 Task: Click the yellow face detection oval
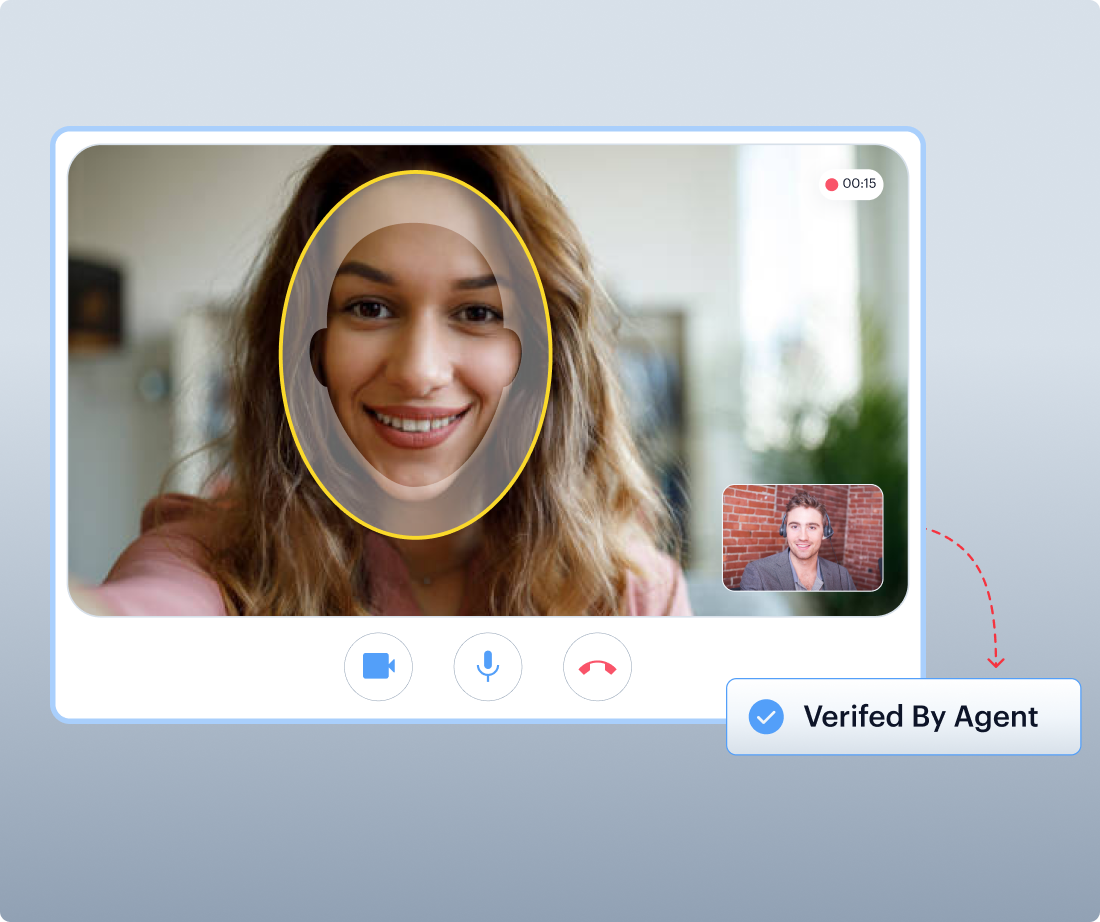click(x=416, y=354)
